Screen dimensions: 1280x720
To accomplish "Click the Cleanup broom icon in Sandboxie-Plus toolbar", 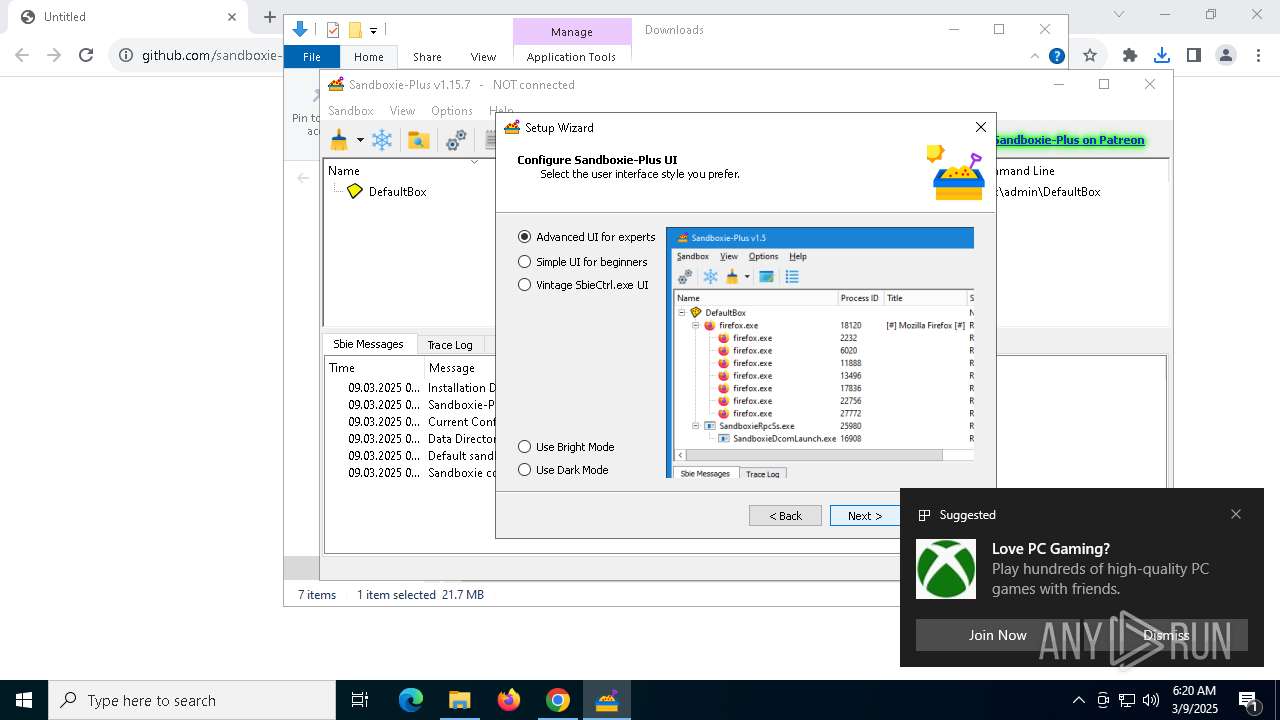I will [x=339, y=140].
